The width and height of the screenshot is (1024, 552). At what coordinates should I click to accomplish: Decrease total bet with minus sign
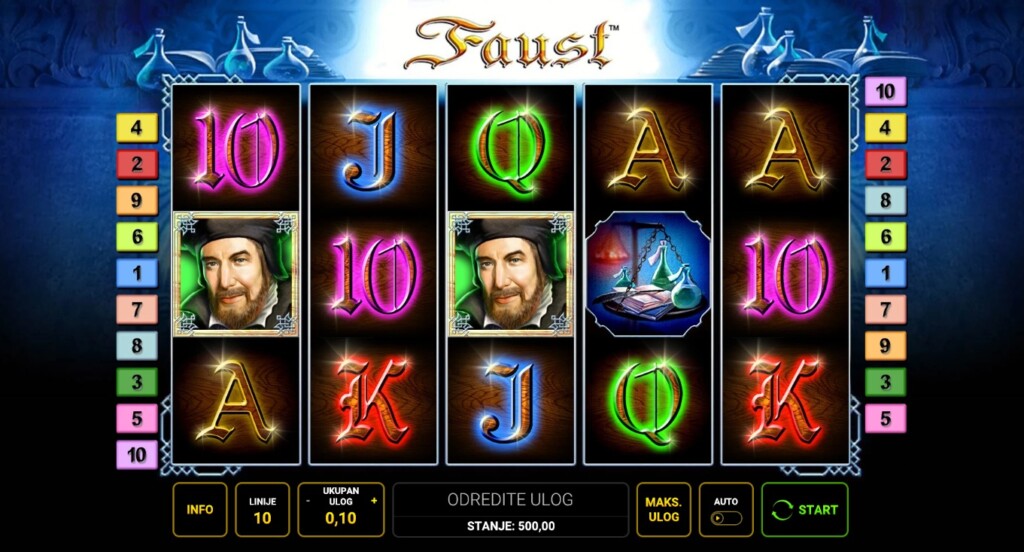tap(308, 501)
